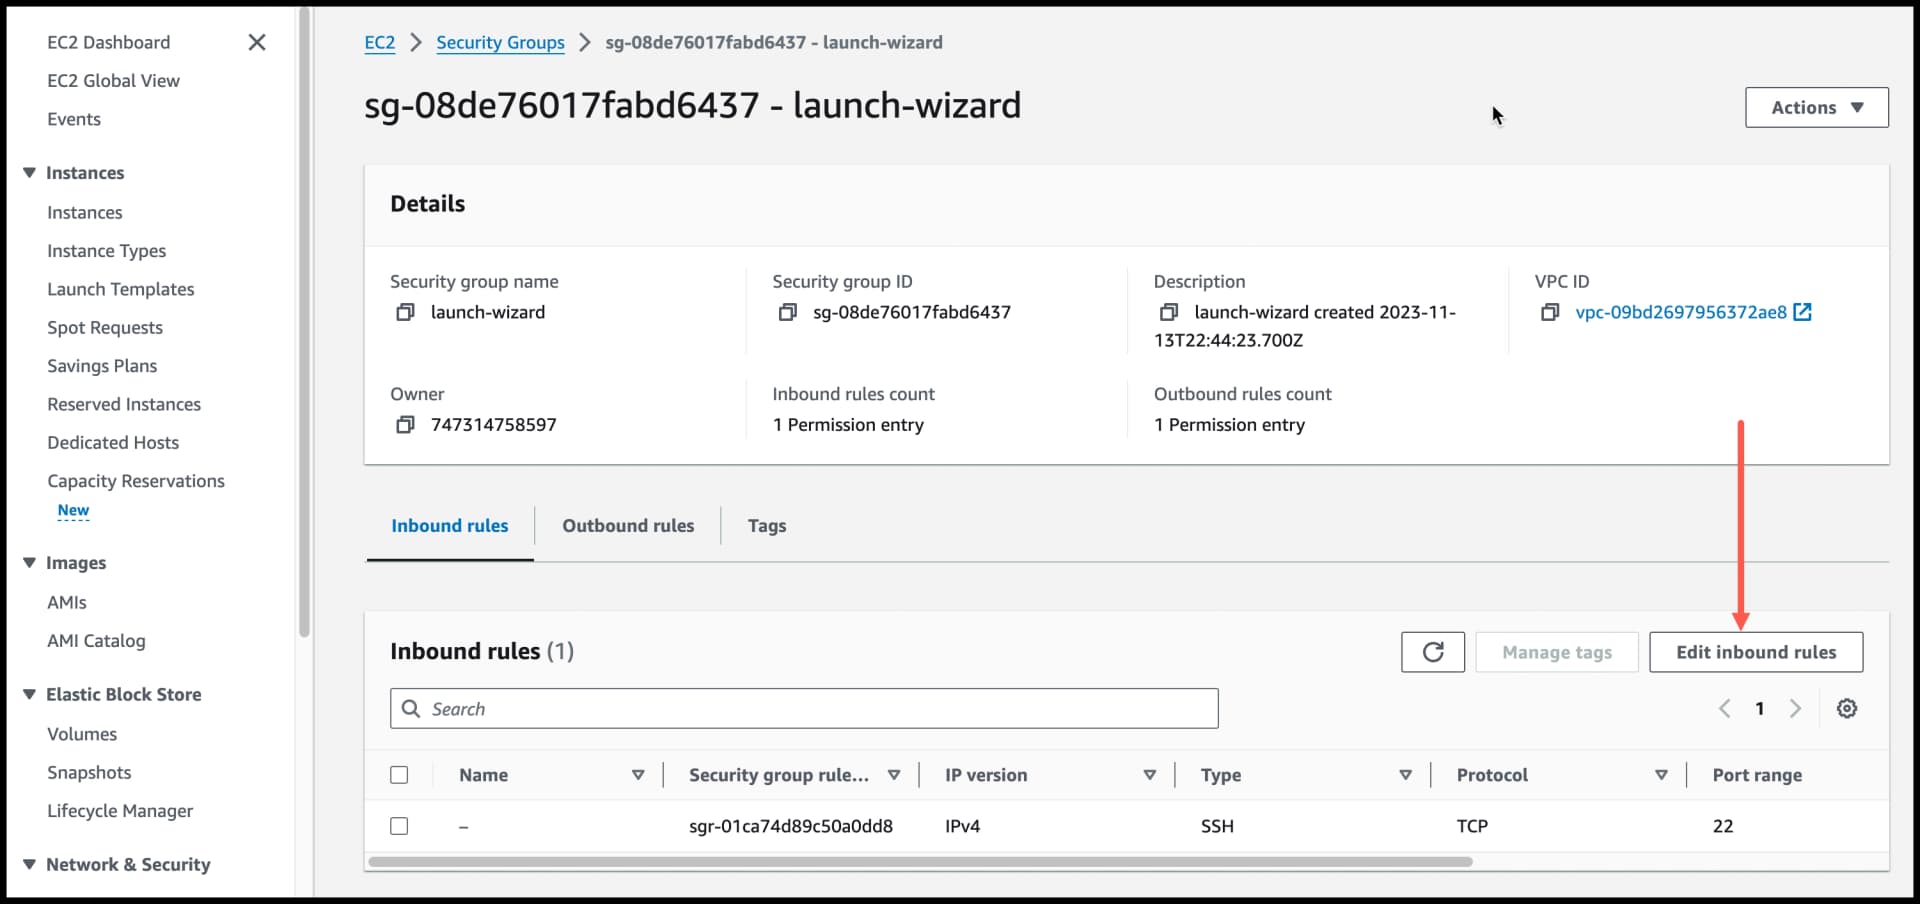Check the SSH rule row checkbox

399,826
